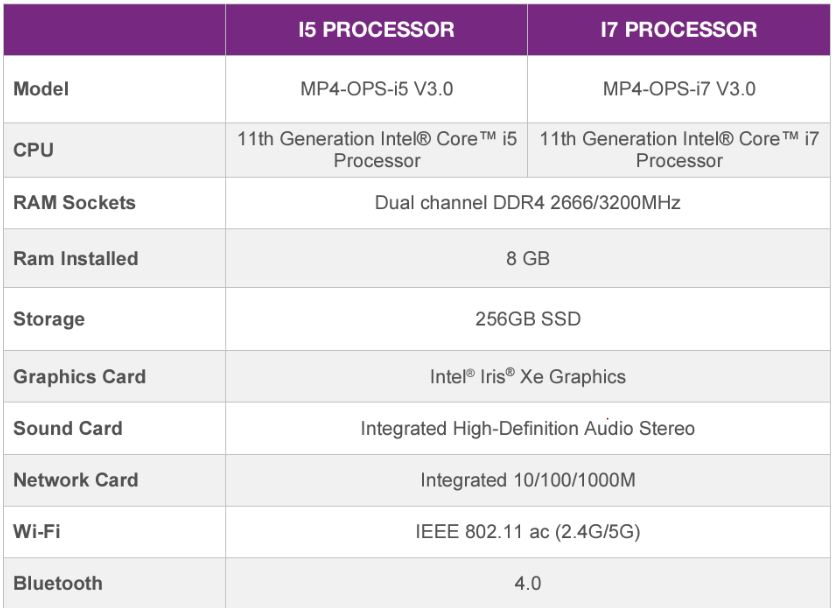Select the Bluetooth 4.0 version value
Viewport: 834px width, 608px height.
[528, 584]
